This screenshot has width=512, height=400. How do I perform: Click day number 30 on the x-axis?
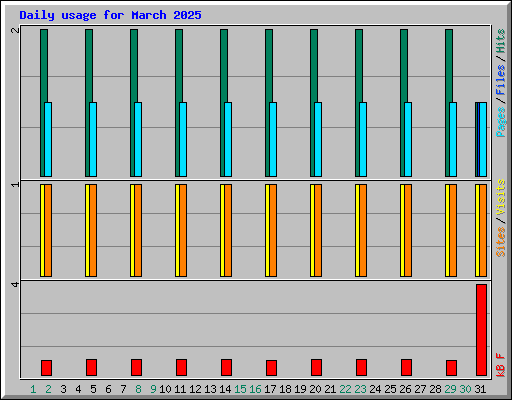(465, 389)
